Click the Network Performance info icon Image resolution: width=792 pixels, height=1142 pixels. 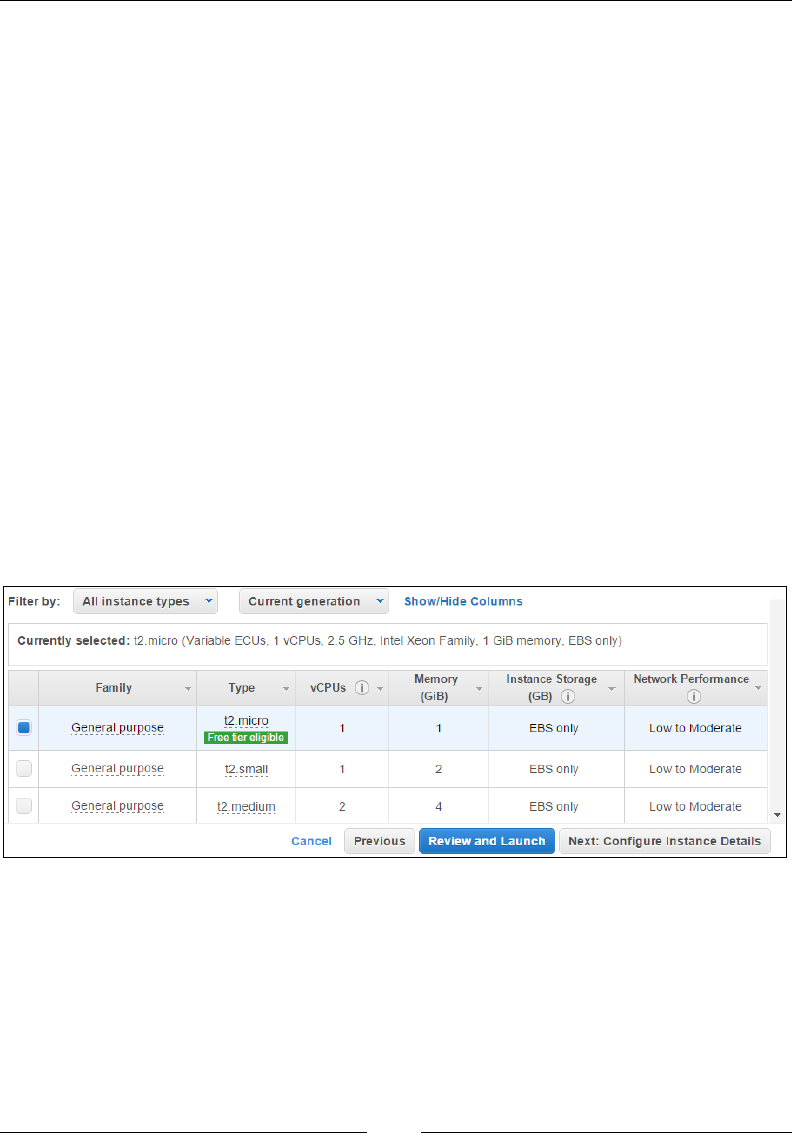pos(694,696)
